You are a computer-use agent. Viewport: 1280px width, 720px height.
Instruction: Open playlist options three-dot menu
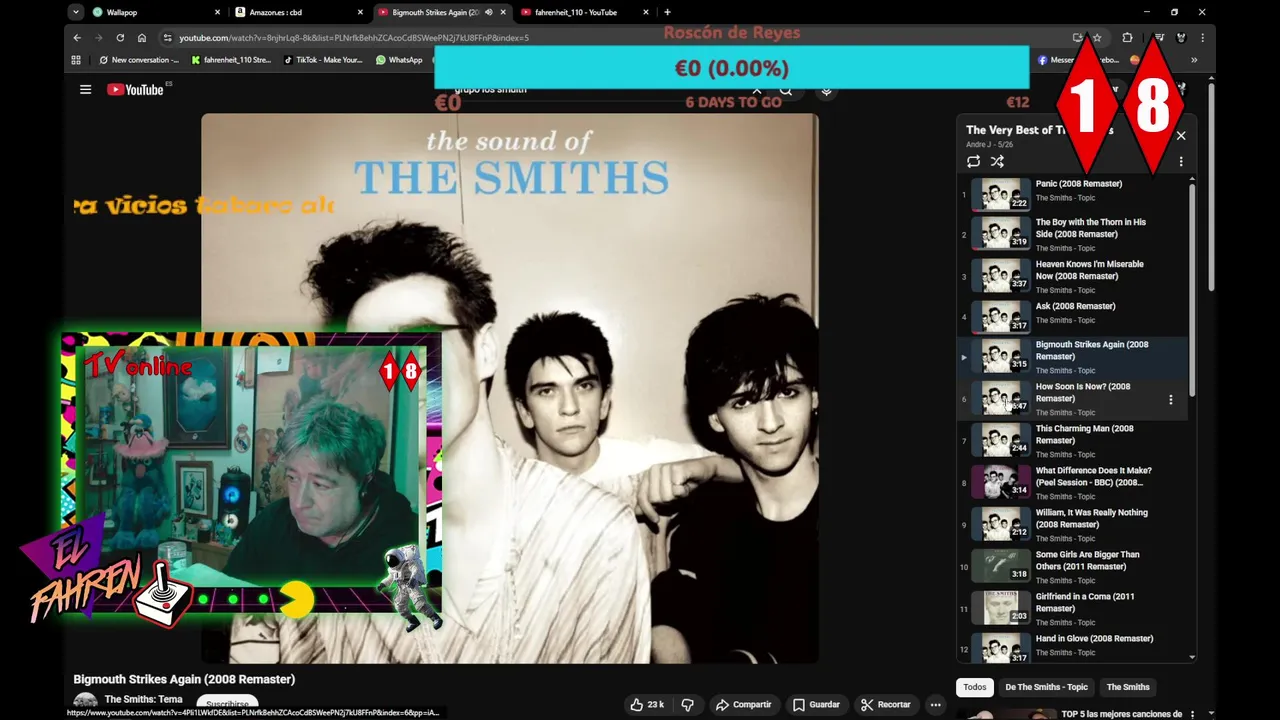[x=1180, y=161]
